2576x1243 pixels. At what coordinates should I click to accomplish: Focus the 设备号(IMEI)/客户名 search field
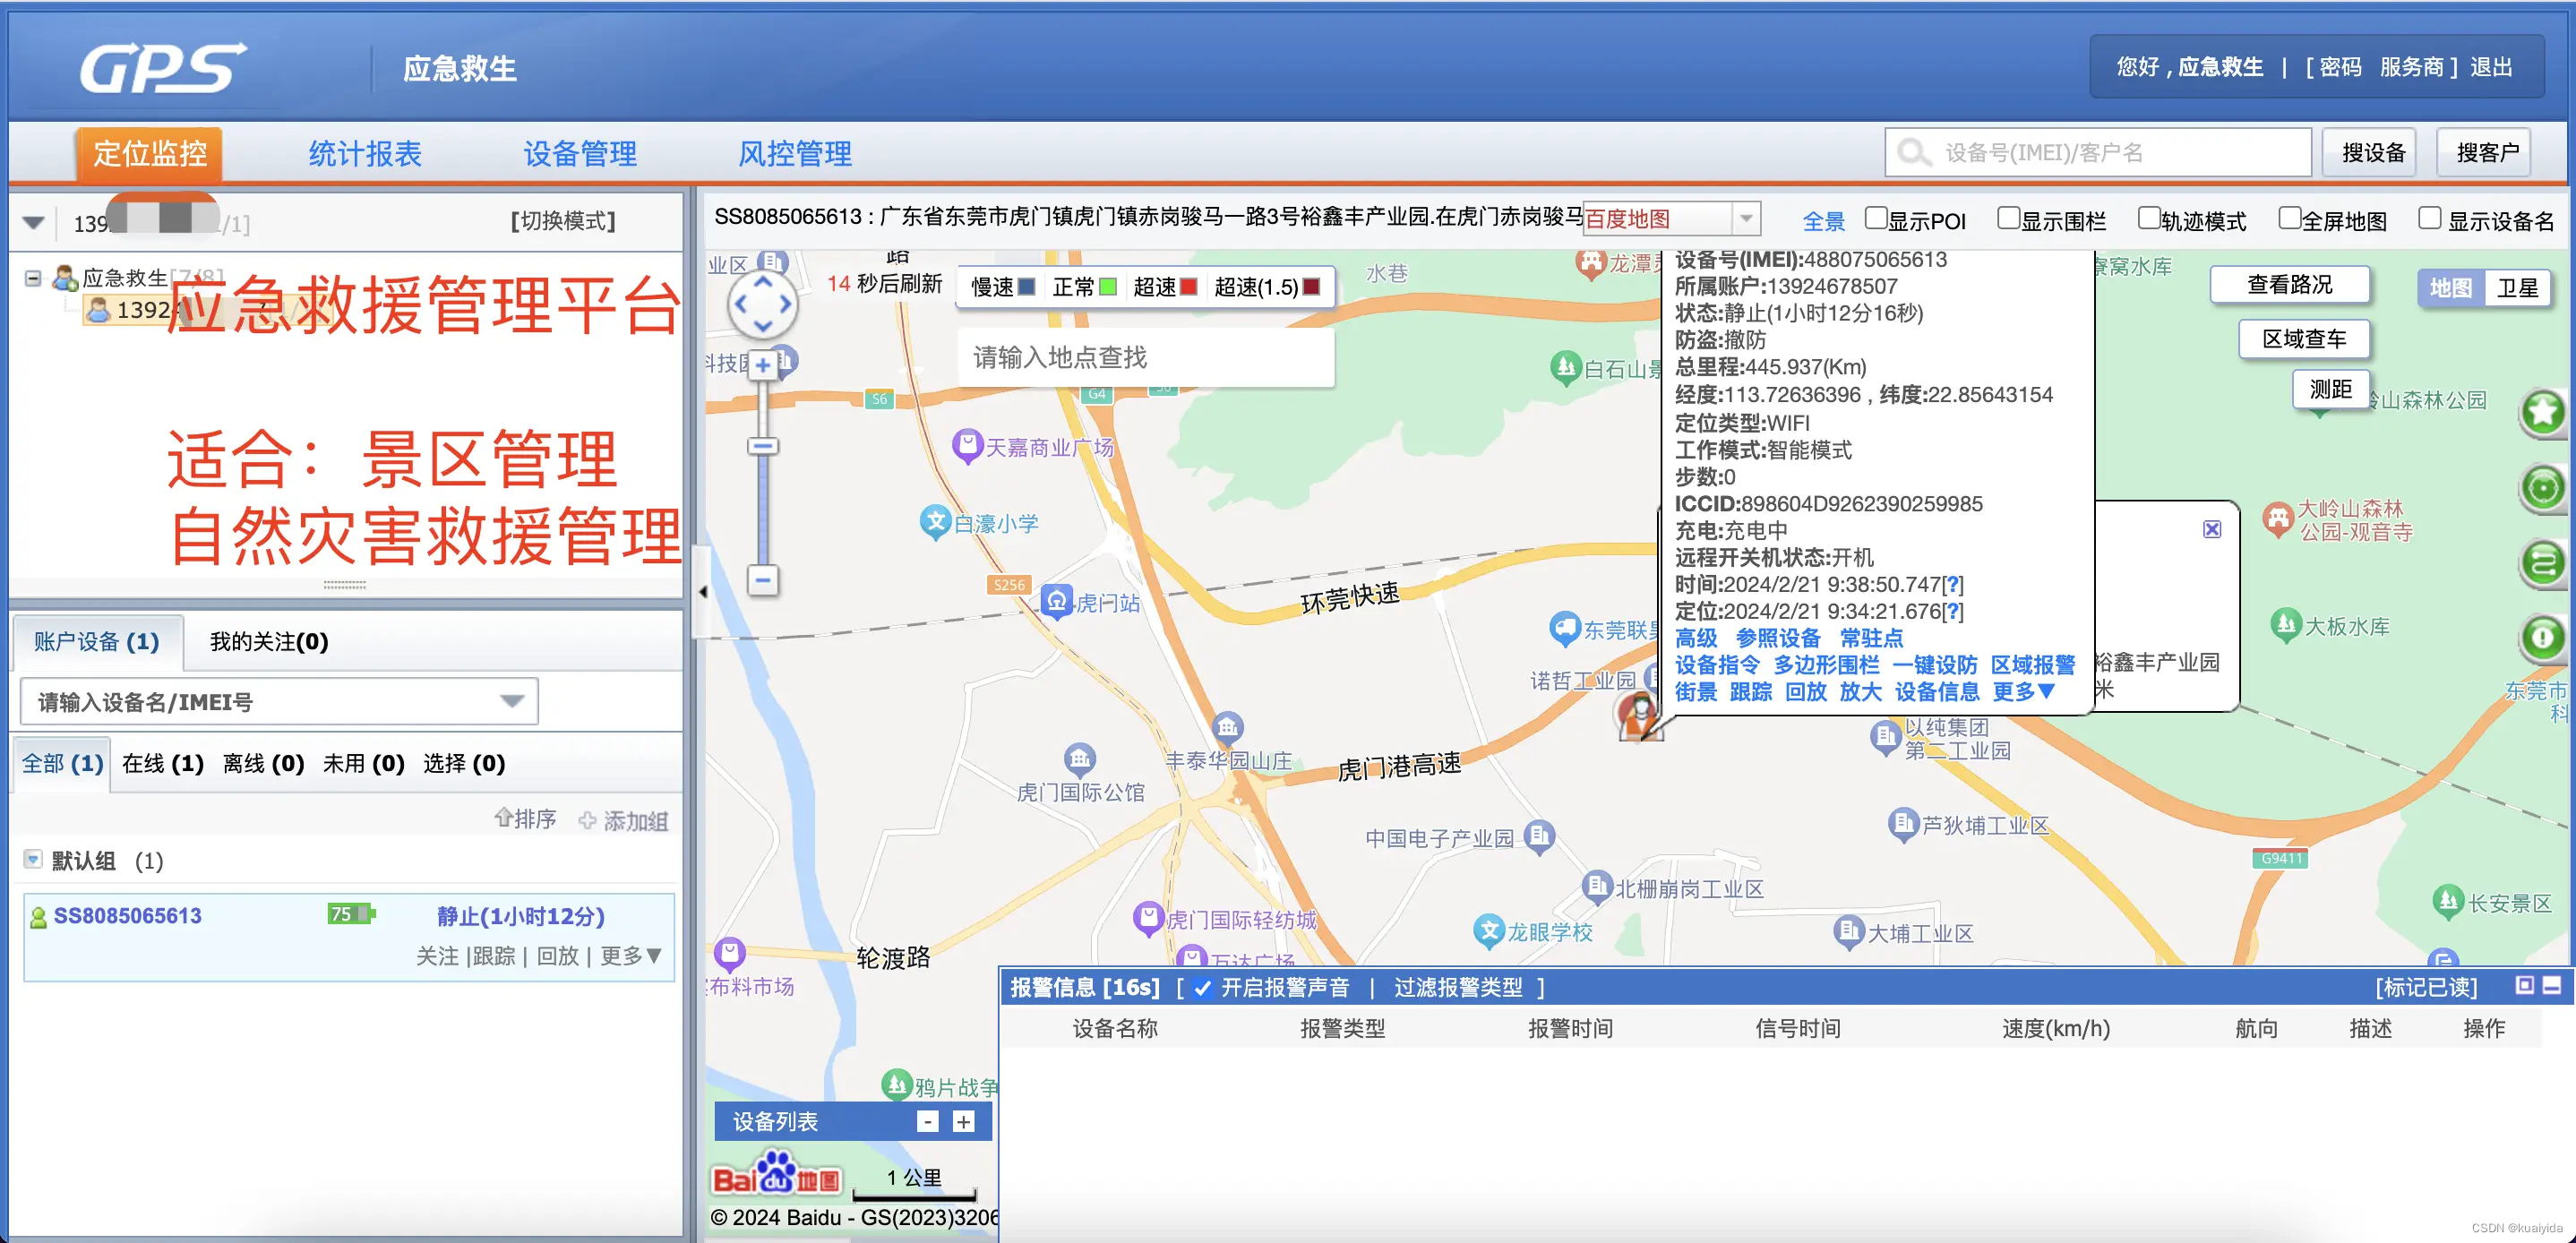point(2098,153)
